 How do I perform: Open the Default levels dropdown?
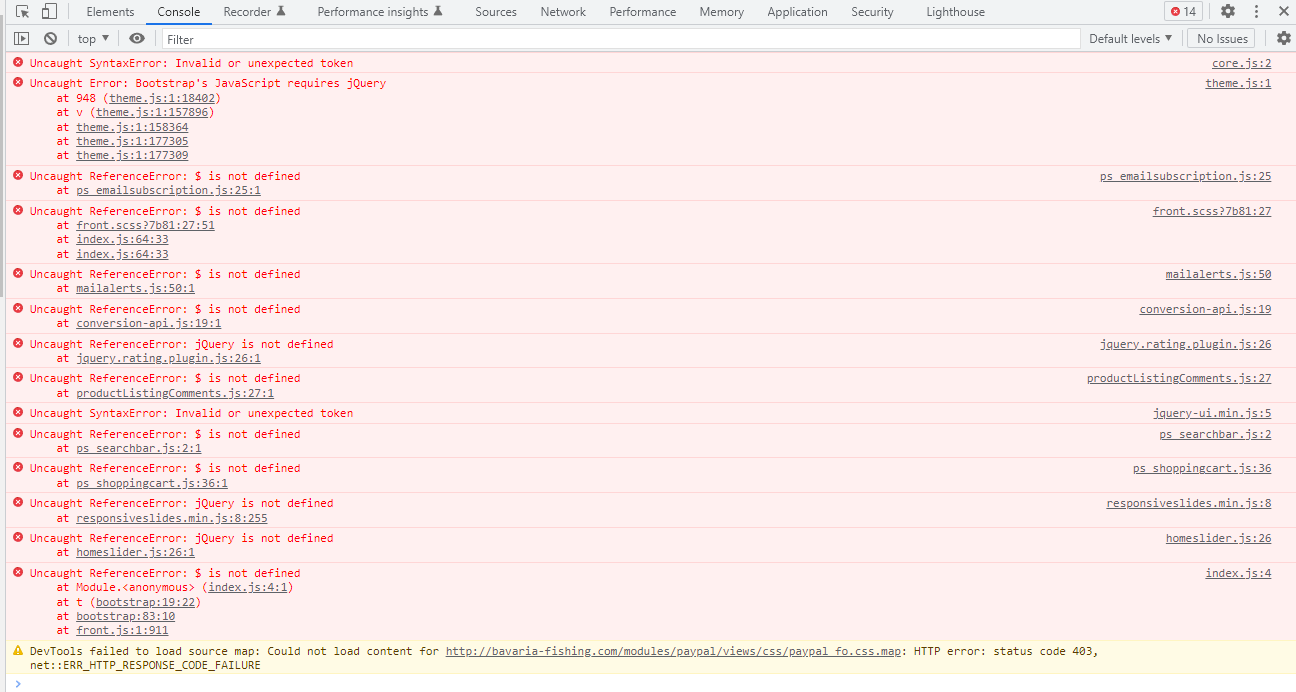coord(1130,39)
